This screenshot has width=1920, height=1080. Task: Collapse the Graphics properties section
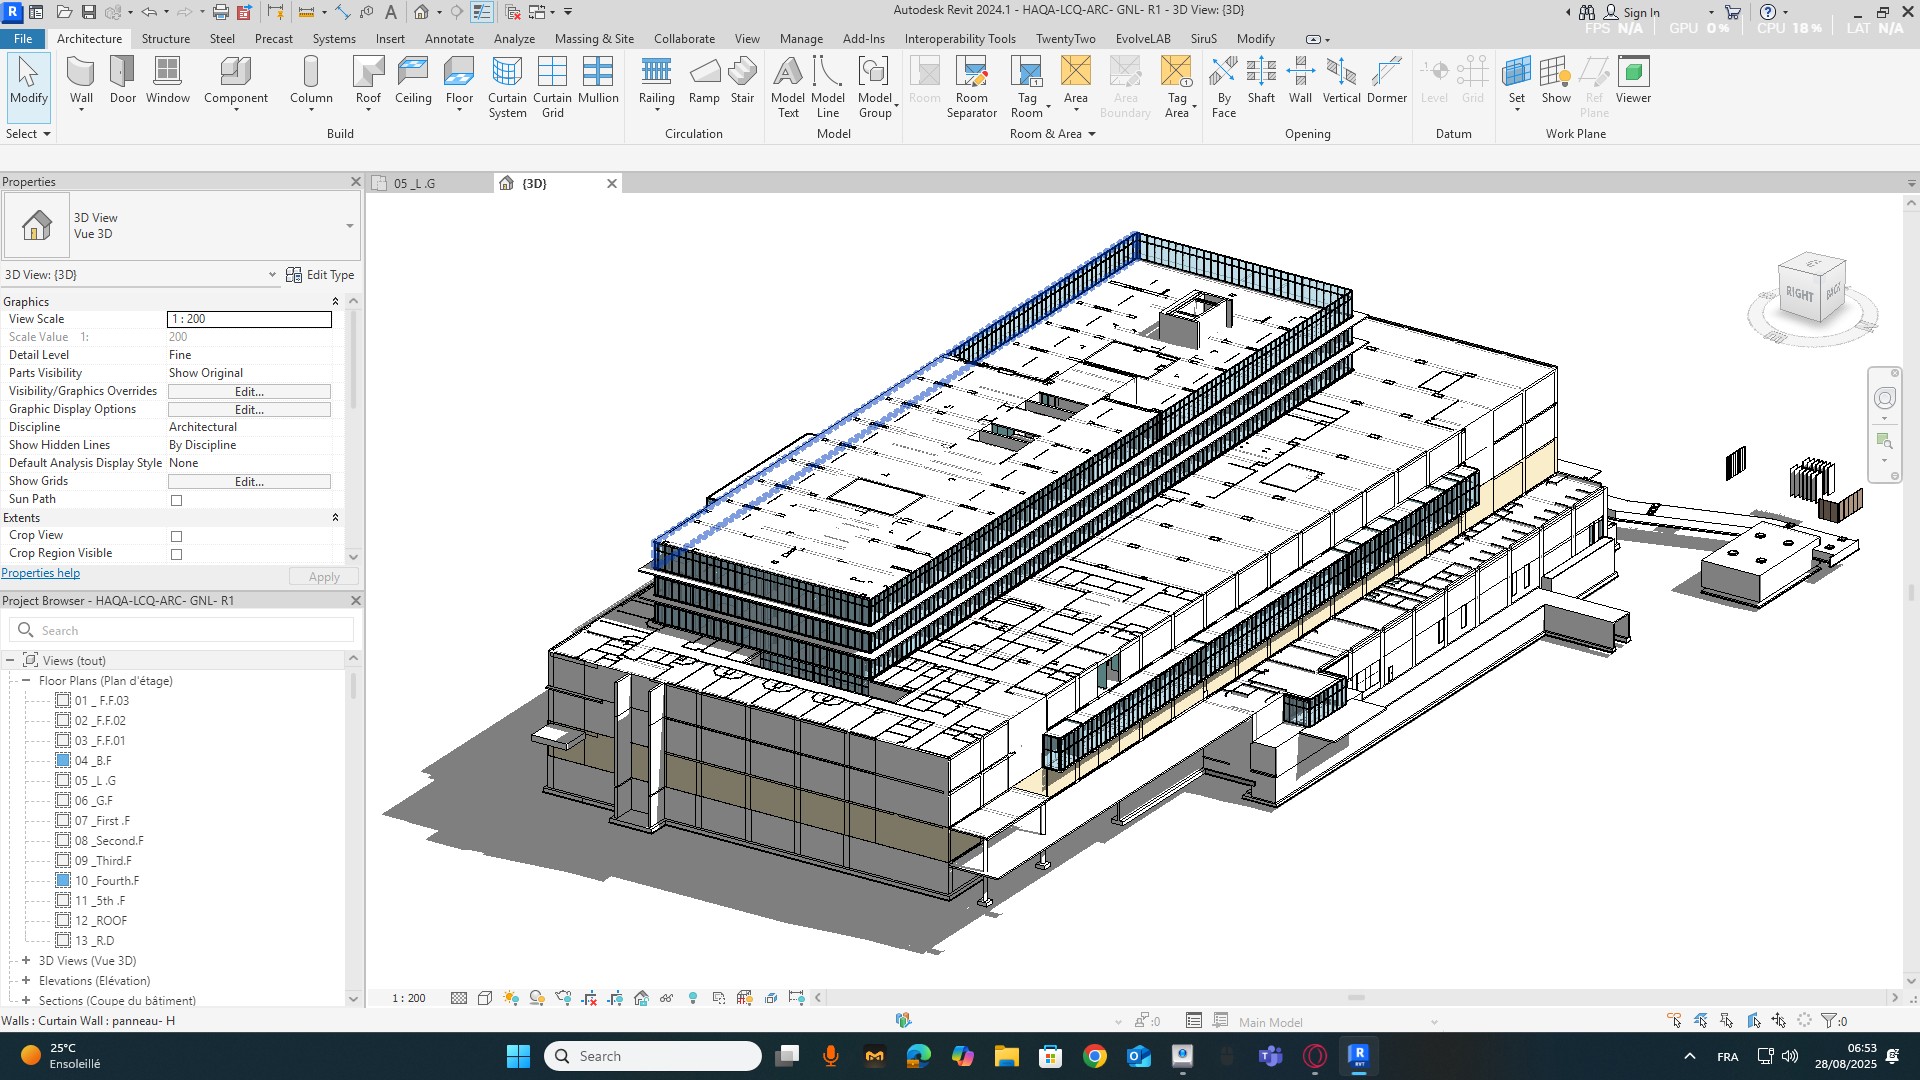pos(335,301)
